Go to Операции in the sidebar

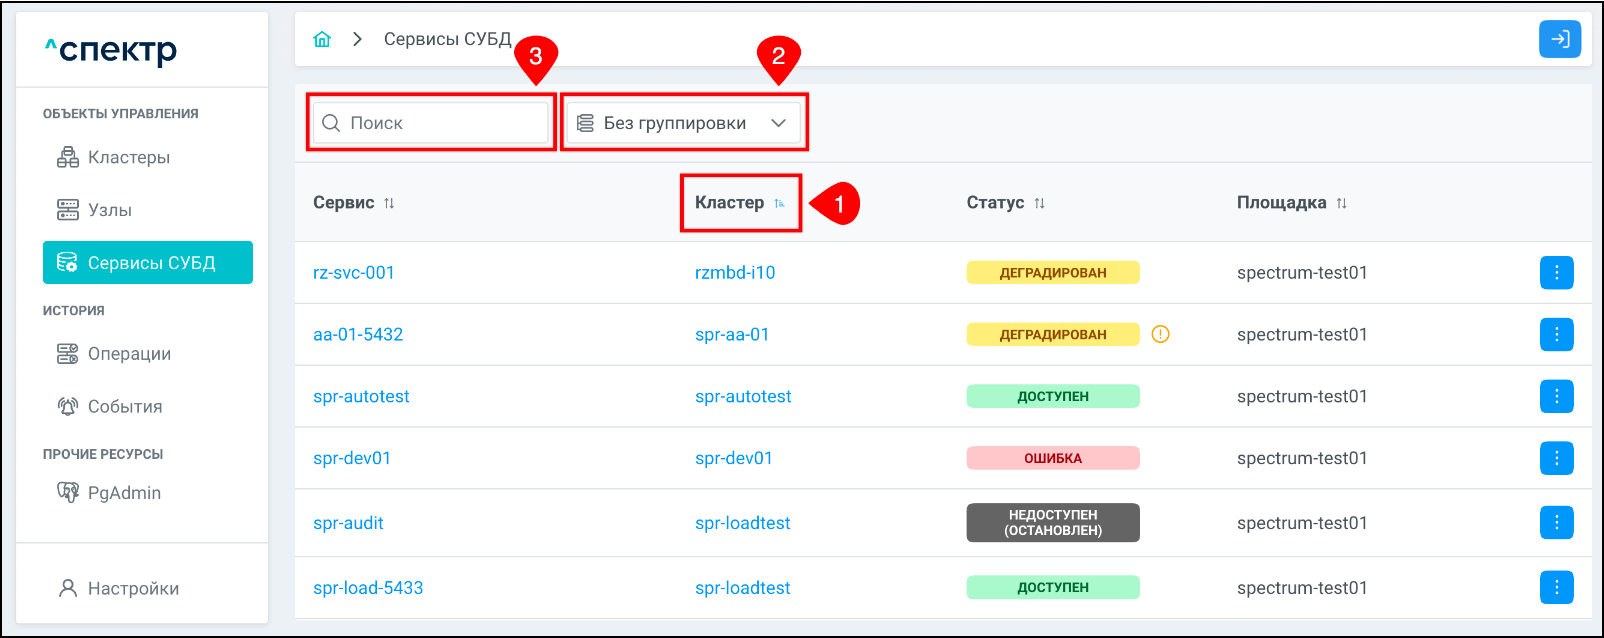point(128,354)
